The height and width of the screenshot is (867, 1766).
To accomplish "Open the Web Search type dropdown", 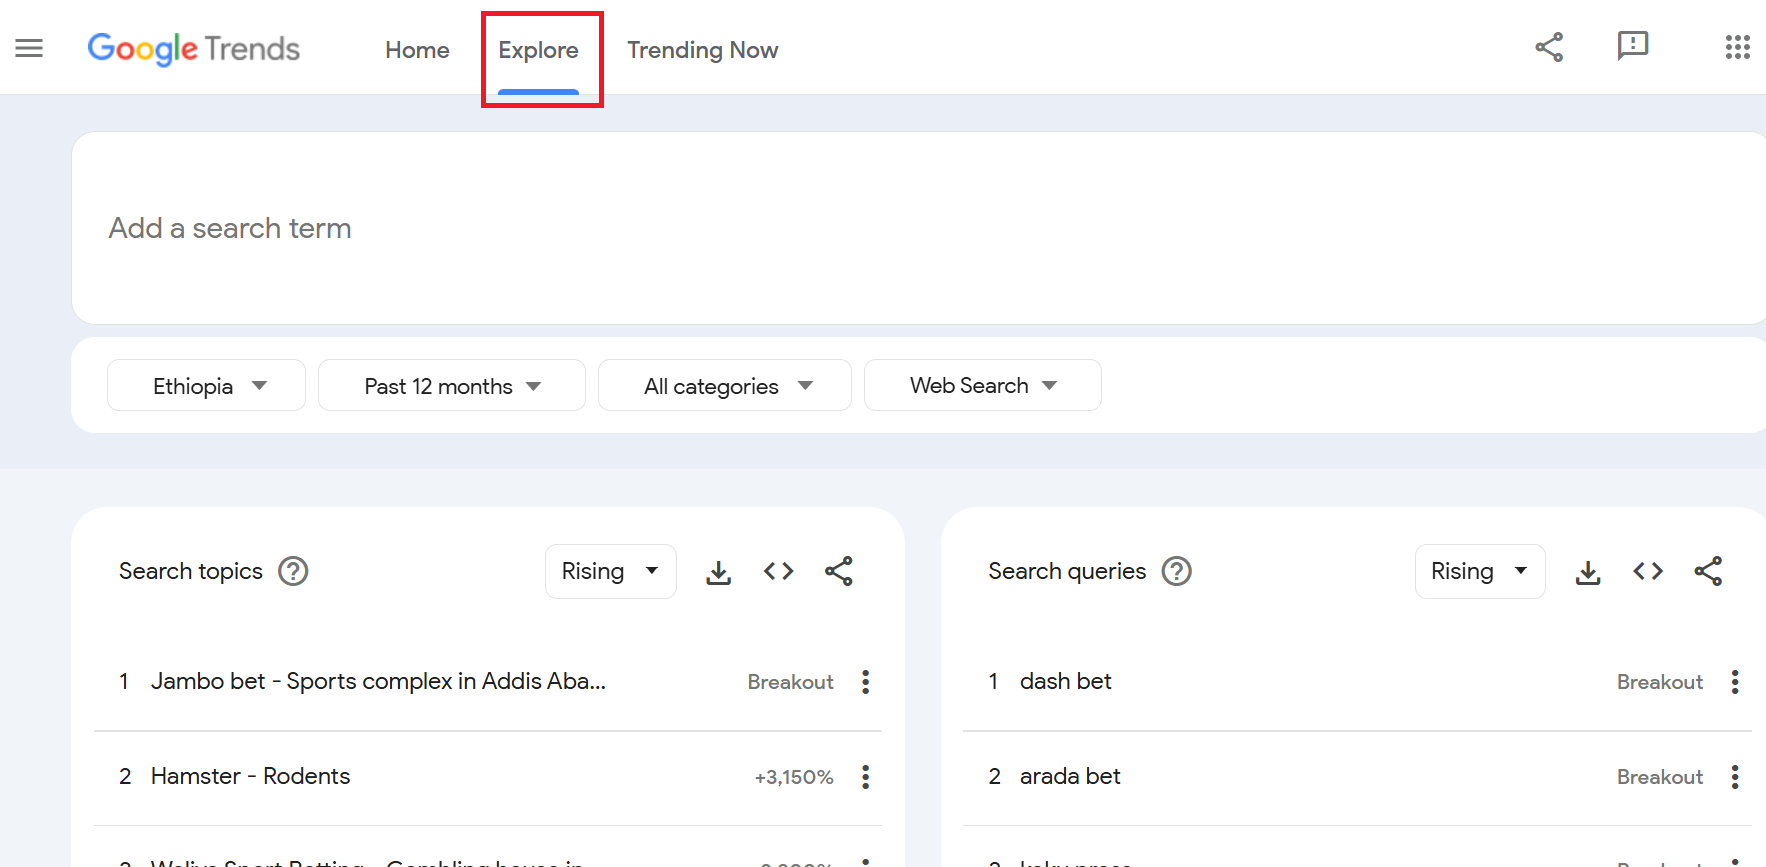I will click(983, 385).
